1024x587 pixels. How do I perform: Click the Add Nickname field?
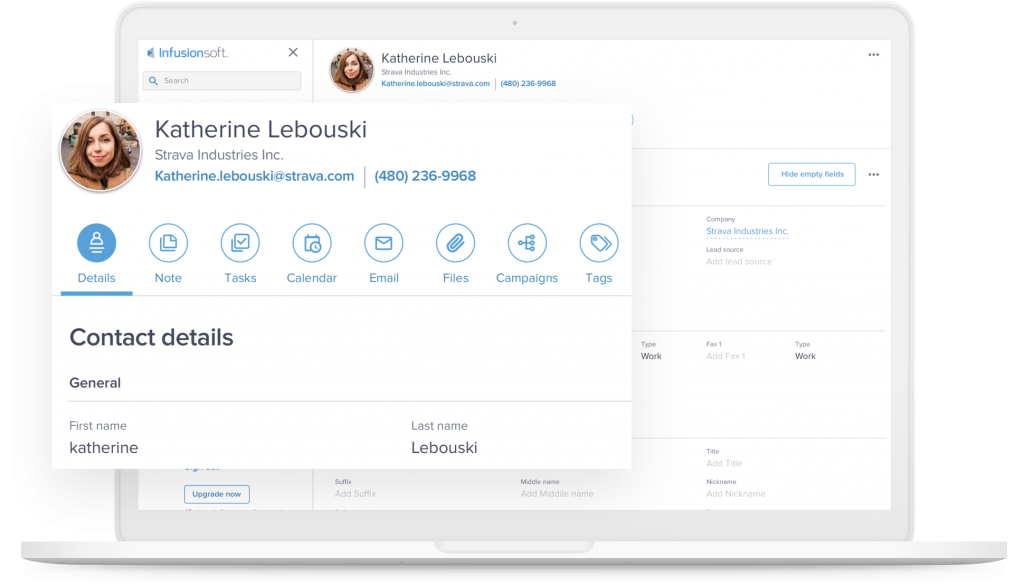coord(735,494)
